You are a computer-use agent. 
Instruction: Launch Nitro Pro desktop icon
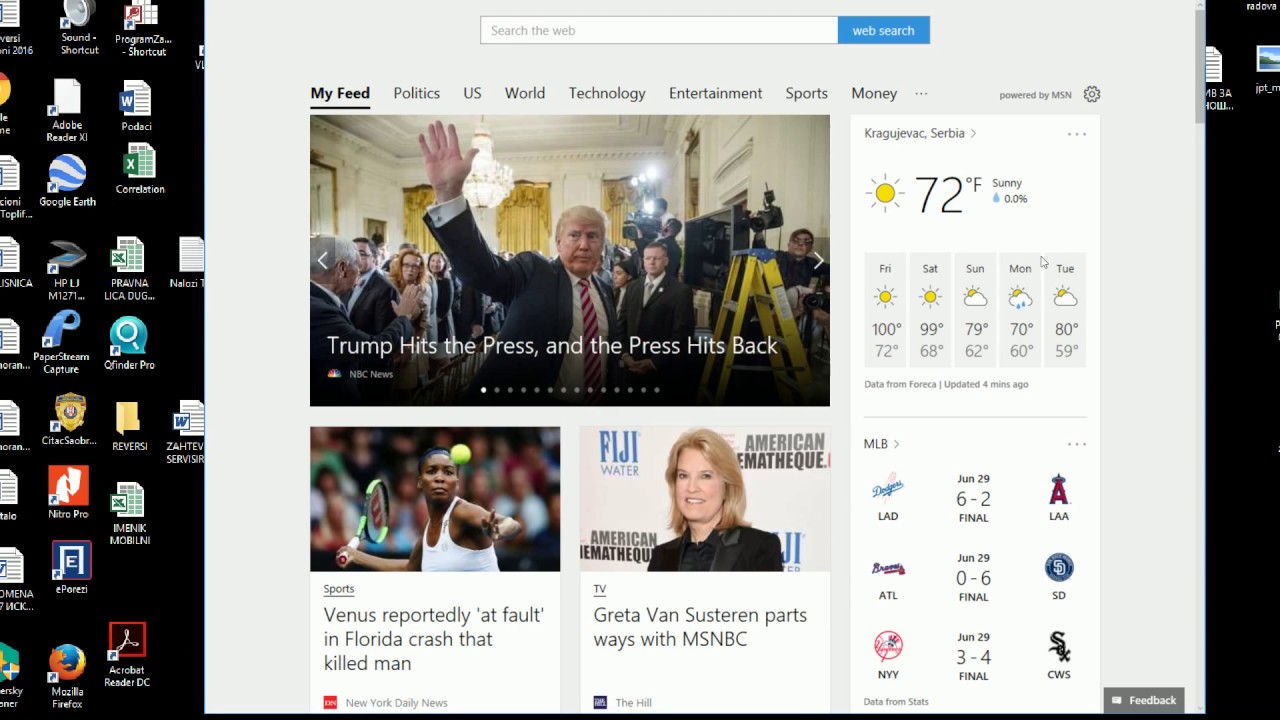[68, 493]
